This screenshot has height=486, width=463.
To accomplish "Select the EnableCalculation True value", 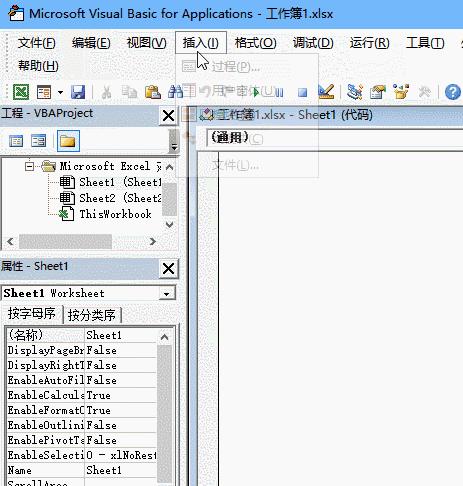I will [120, 395].
